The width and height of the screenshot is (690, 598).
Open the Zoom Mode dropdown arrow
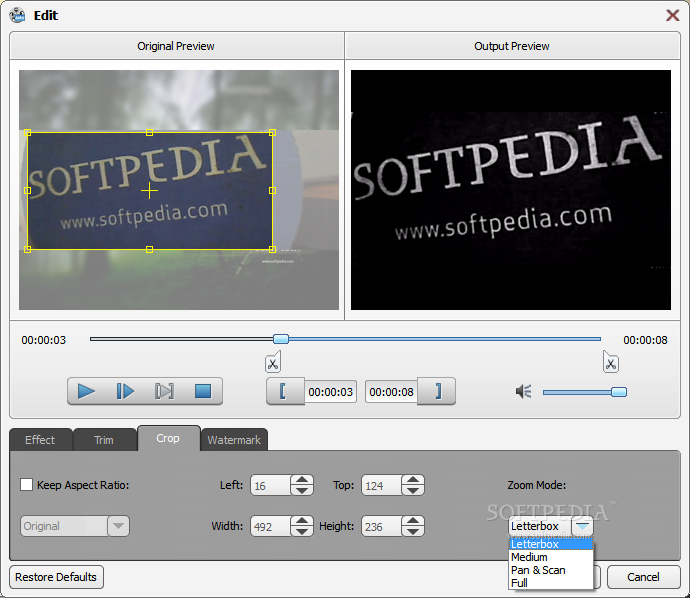click(x=582, y=526)
